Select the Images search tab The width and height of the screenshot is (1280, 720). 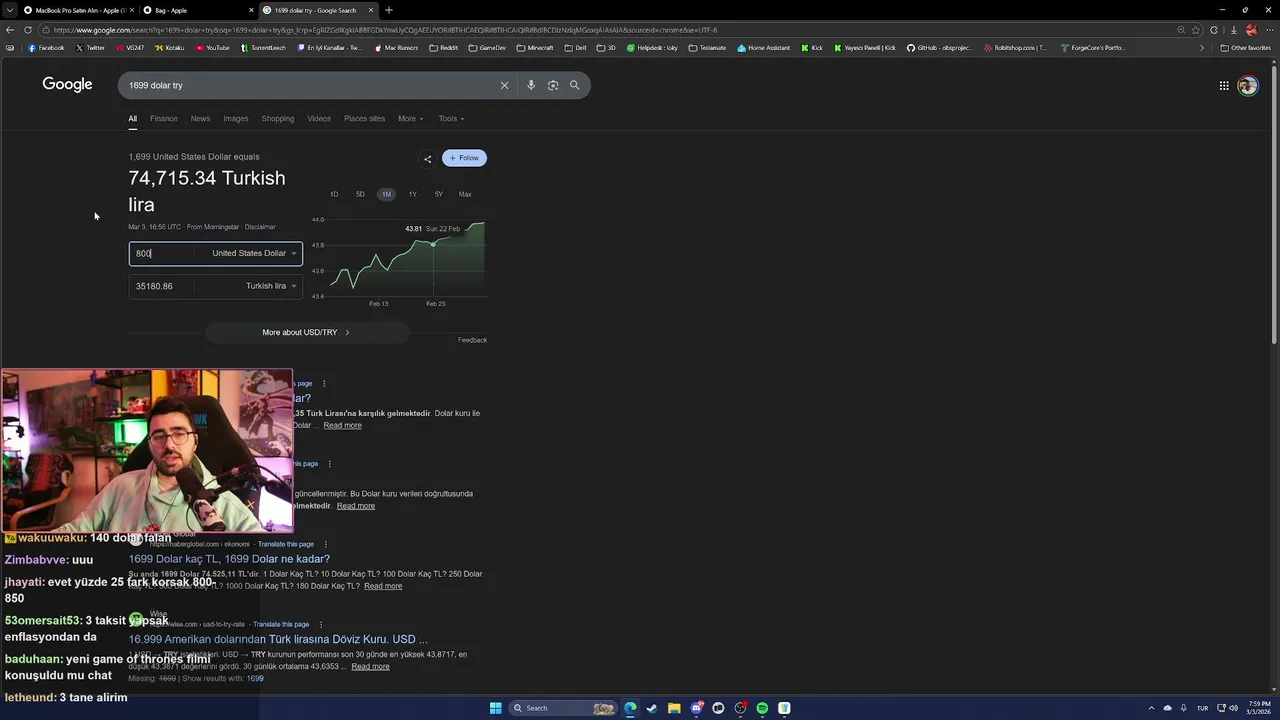tap(236, 119)
